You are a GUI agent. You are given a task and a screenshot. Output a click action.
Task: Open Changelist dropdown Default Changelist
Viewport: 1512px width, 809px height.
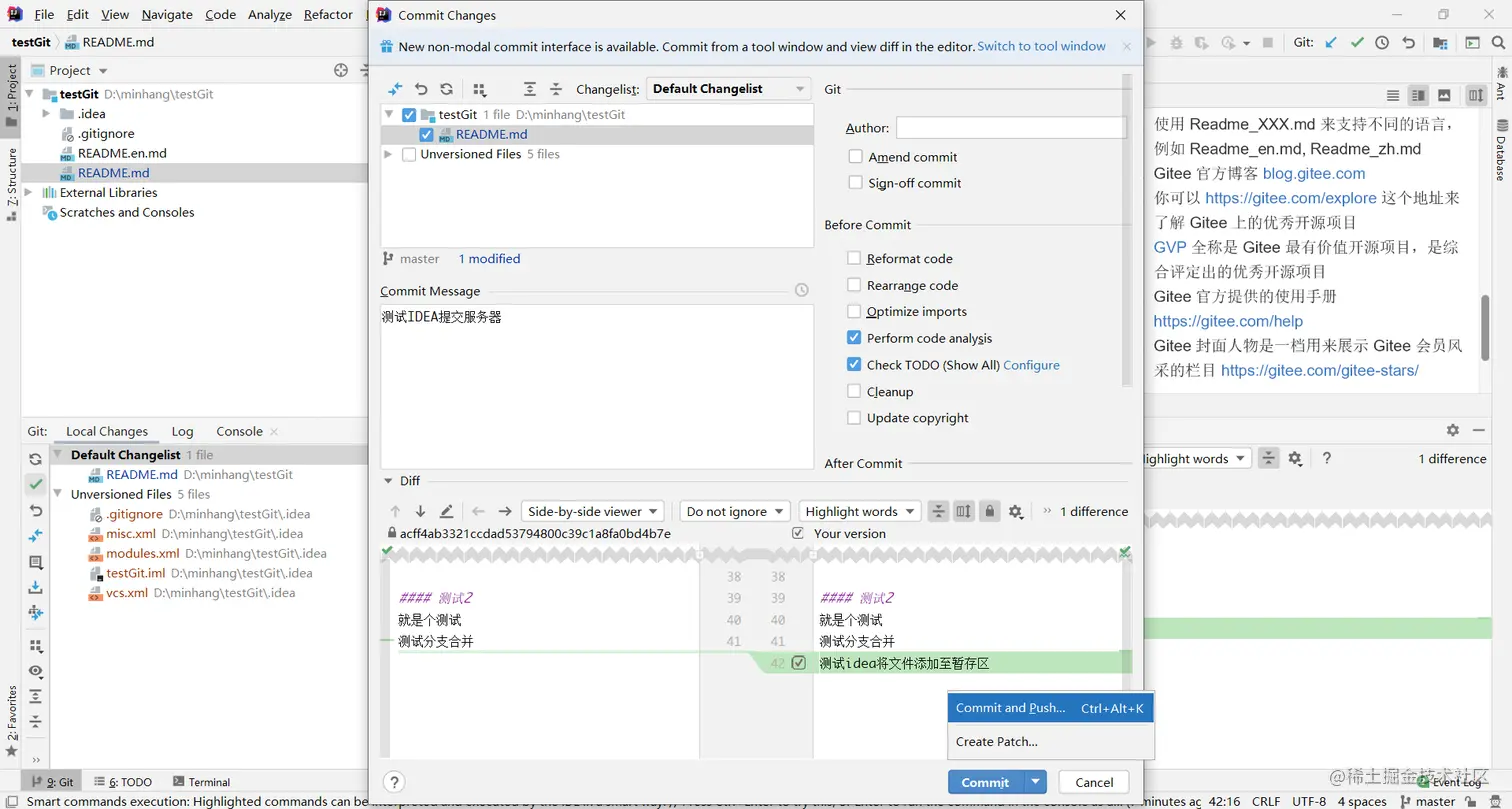point(729,89)
